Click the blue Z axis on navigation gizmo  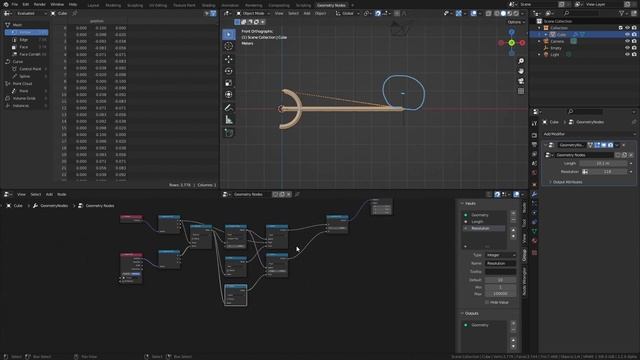point(511,32)
